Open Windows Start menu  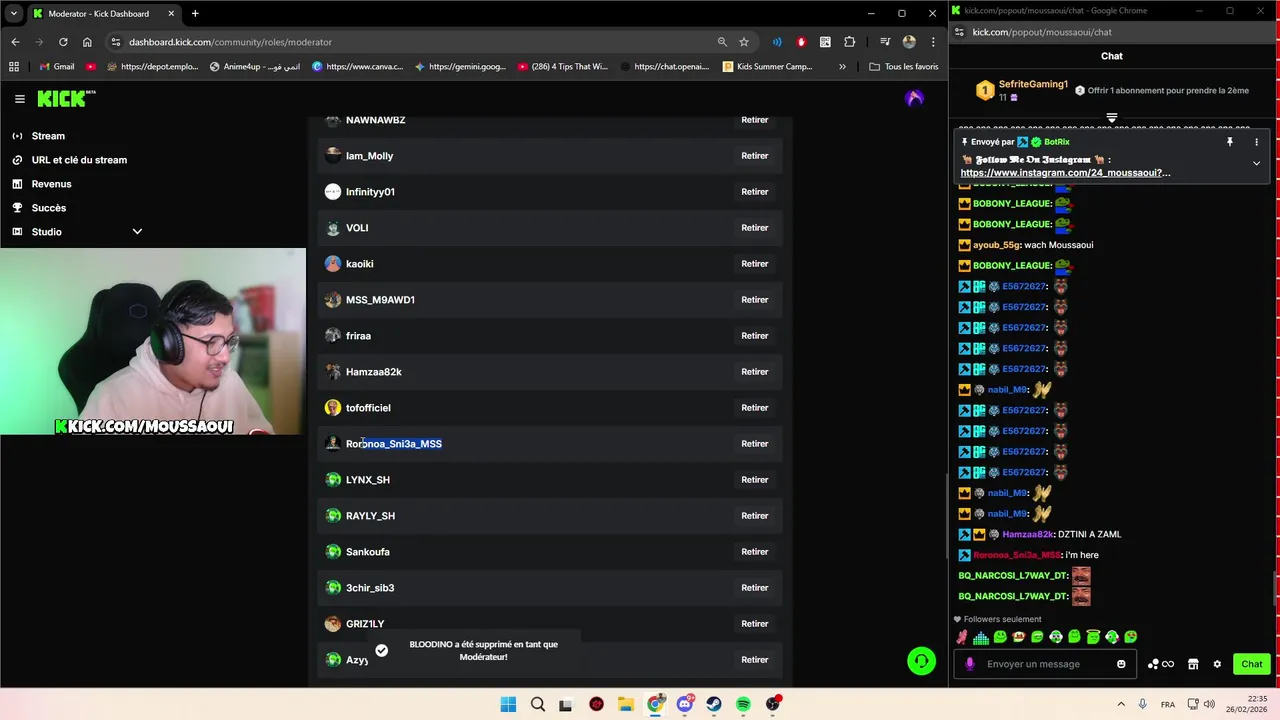[x=508, y=704]
